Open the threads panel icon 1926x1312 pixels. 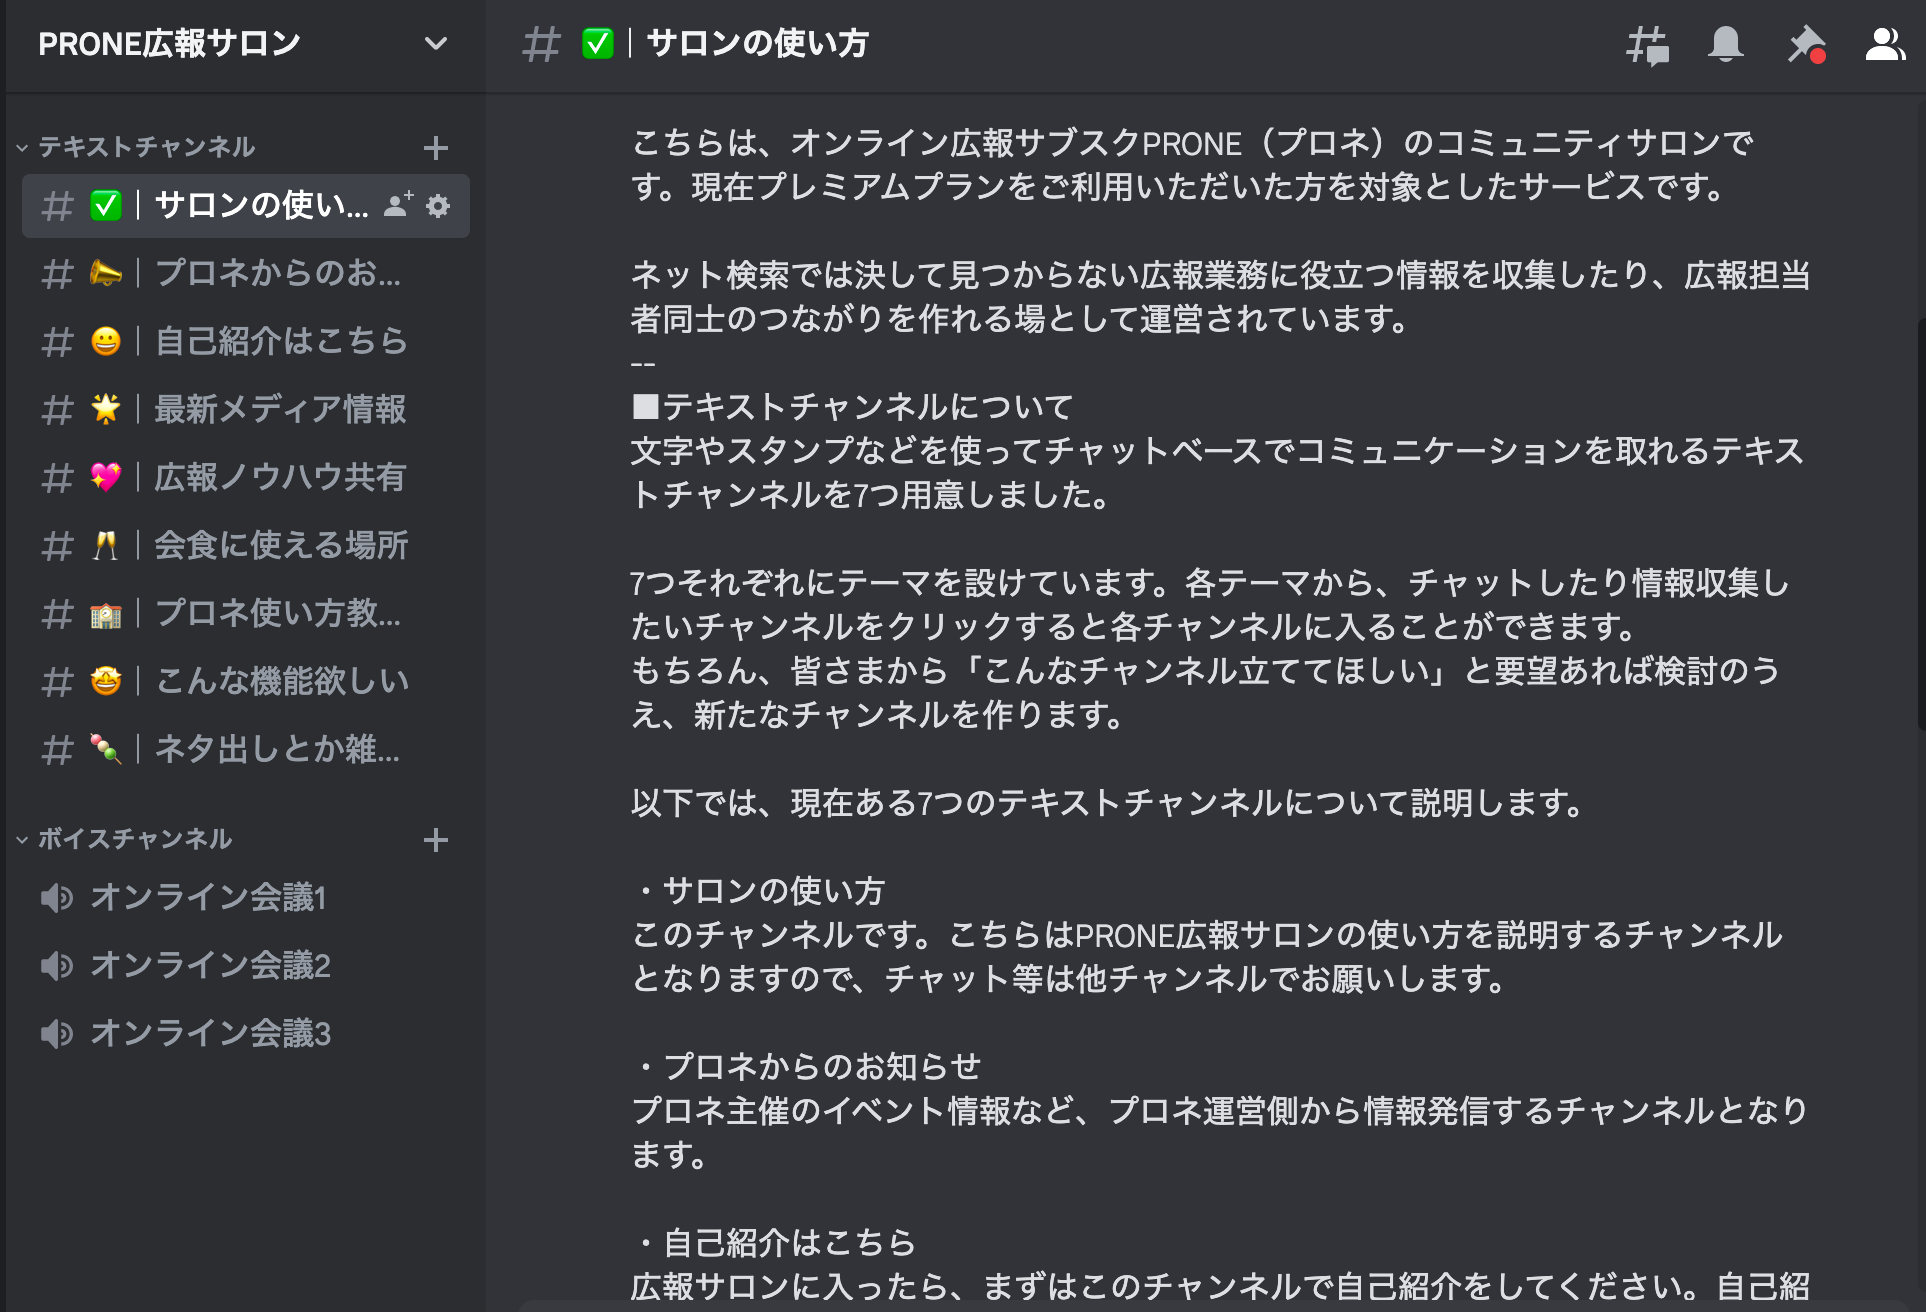[1645, 44]
